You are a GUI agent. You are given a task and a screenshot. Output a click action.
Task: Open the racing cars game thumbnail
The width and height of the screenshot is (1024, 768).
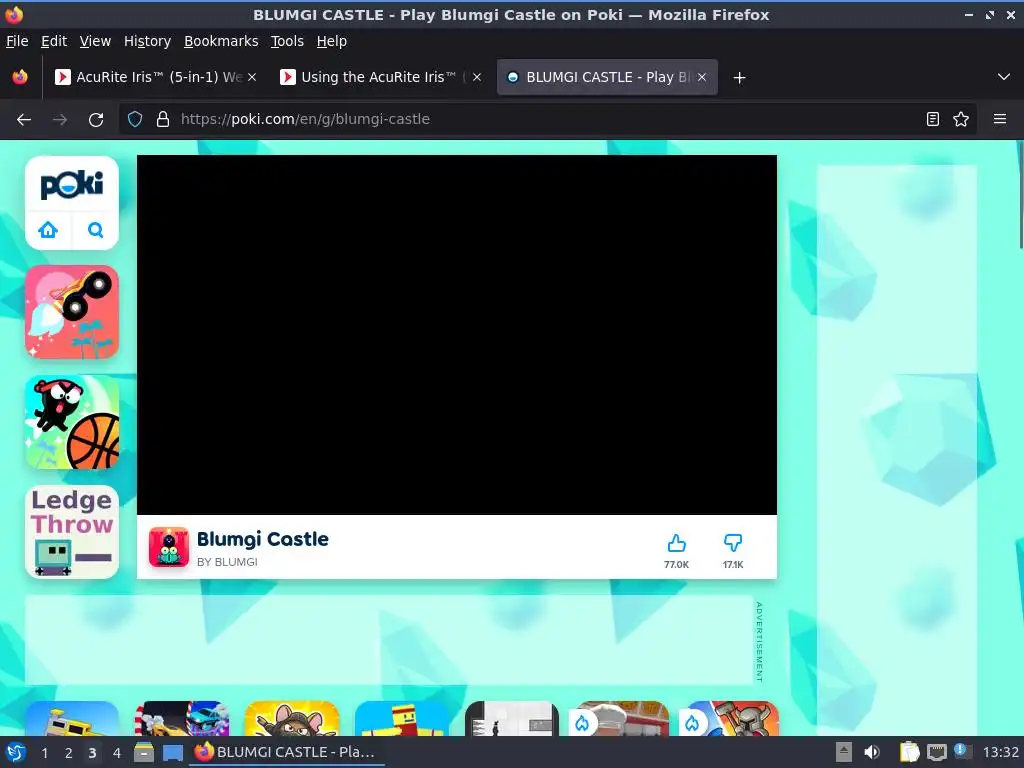[182, 718]
